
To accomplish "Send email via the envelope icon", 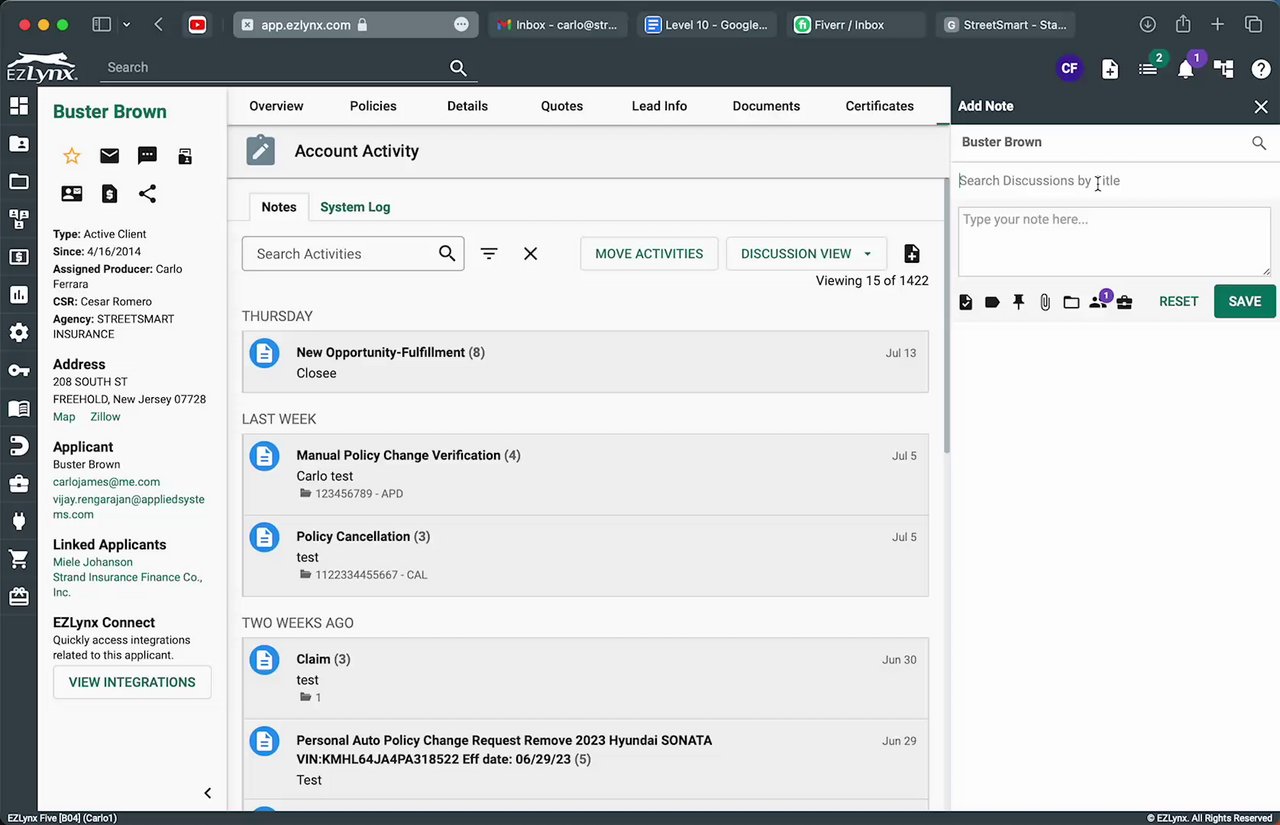I will point(110,156).
